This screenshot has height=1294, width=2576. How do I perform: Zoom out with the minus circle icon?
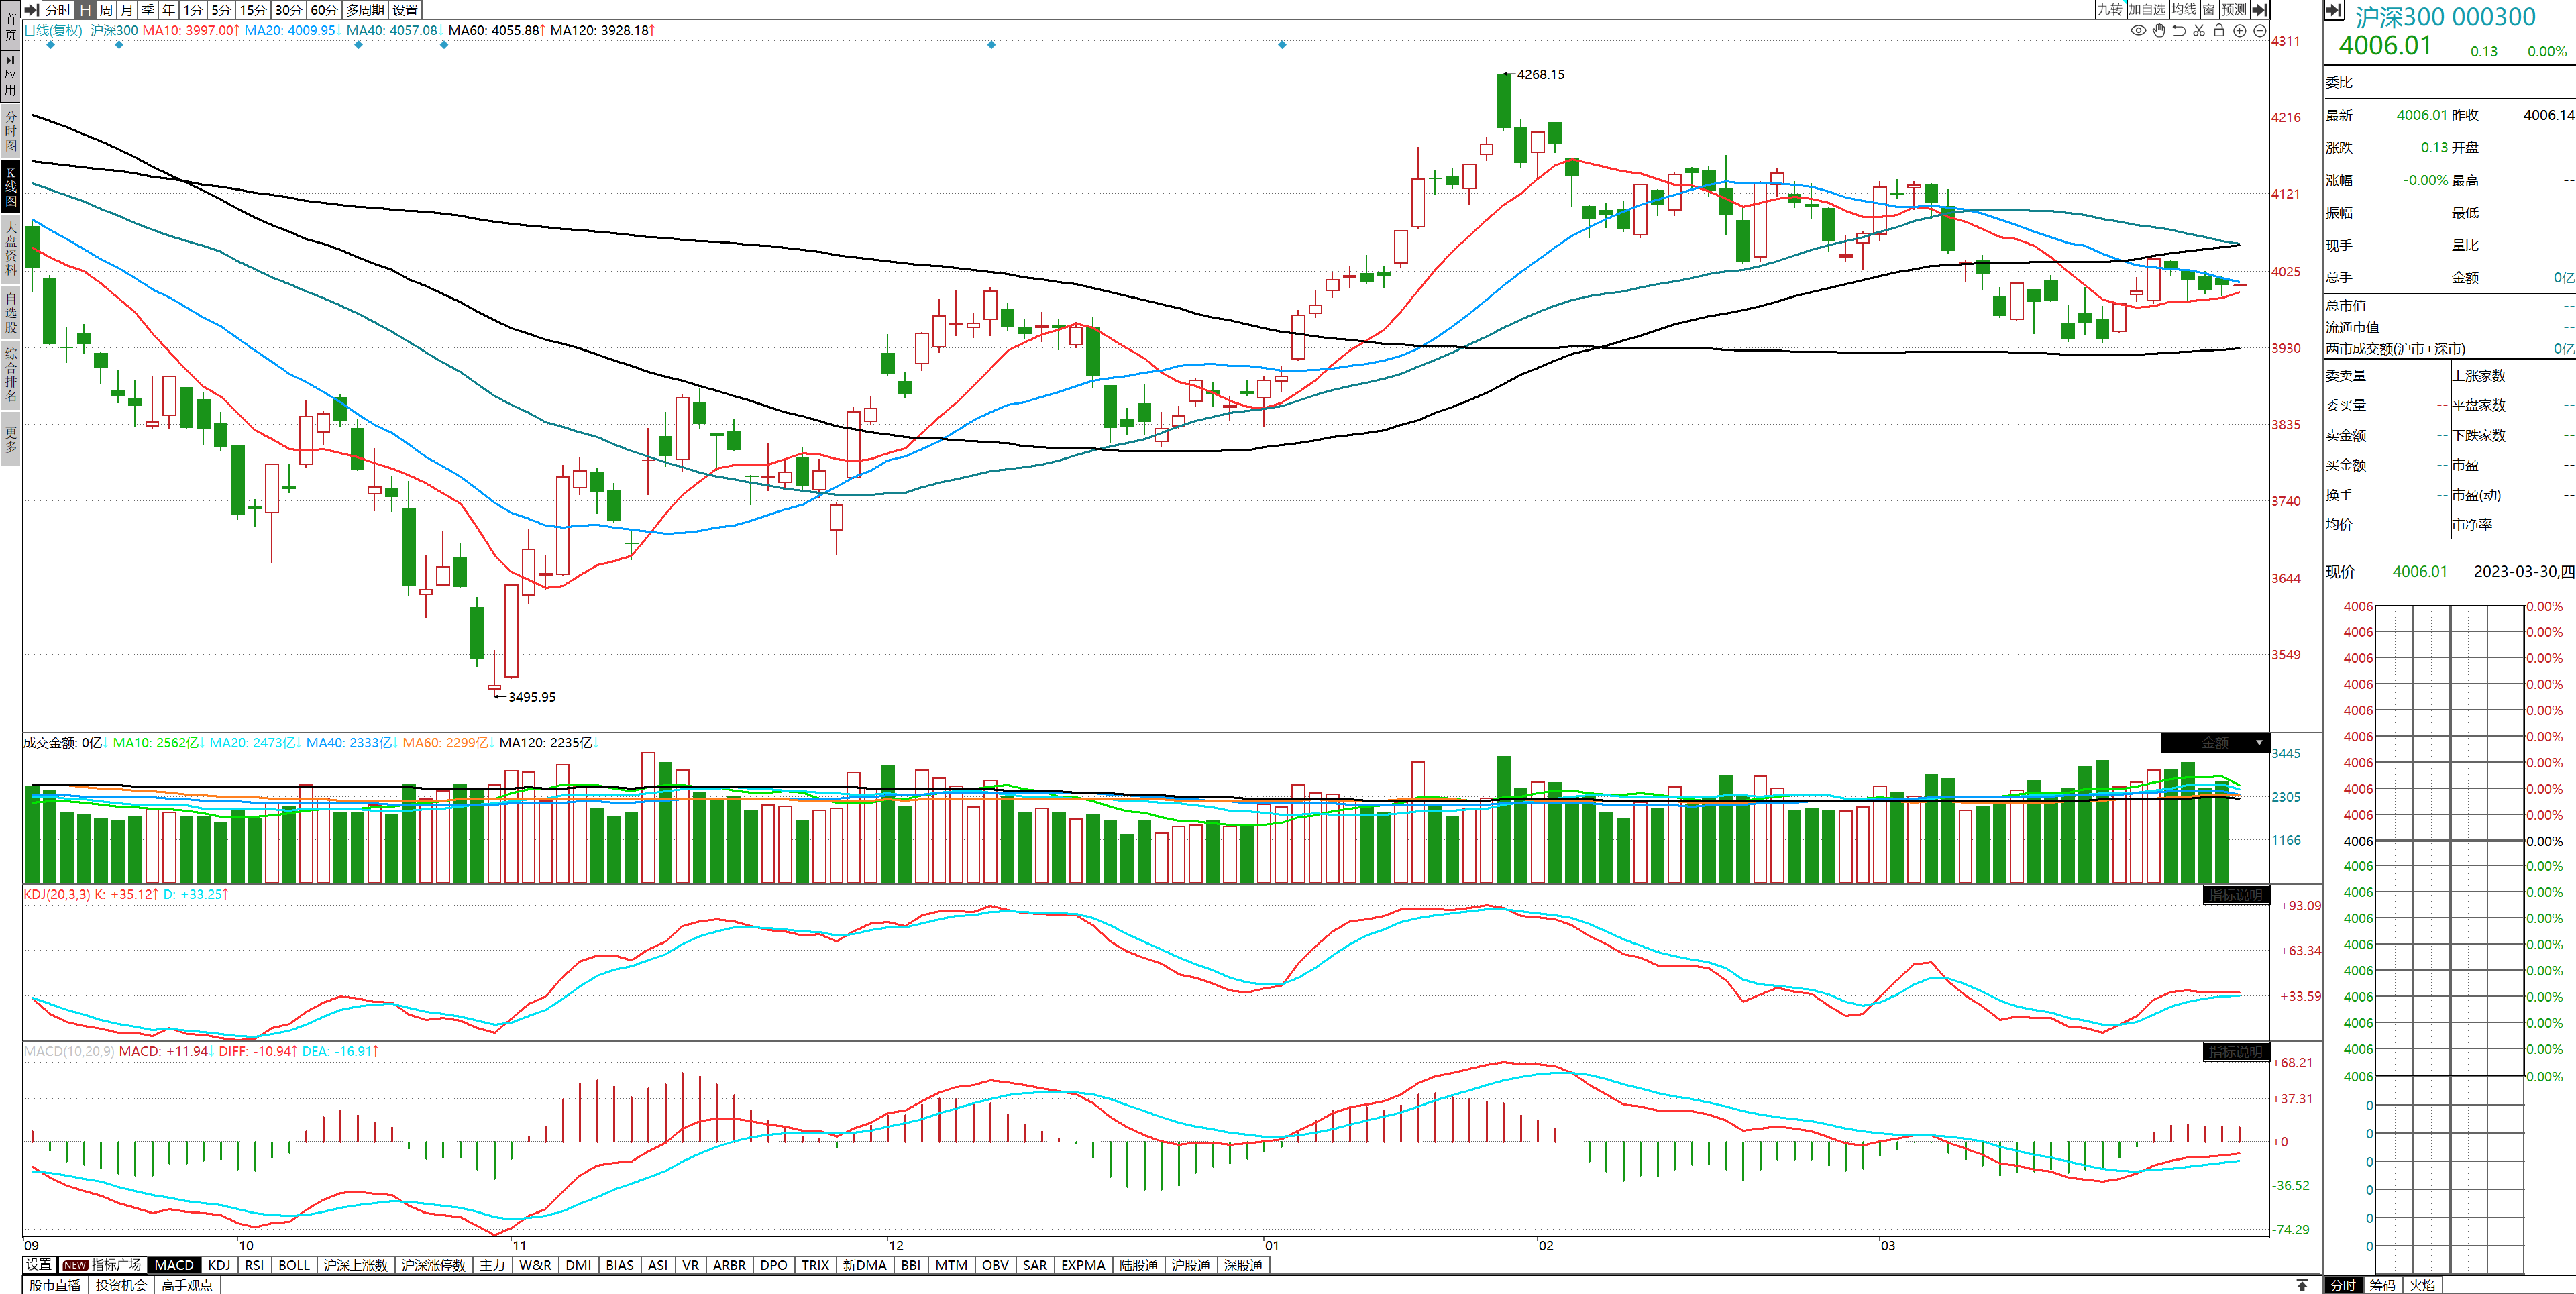pyautogui.click(x=2259, y=31)
